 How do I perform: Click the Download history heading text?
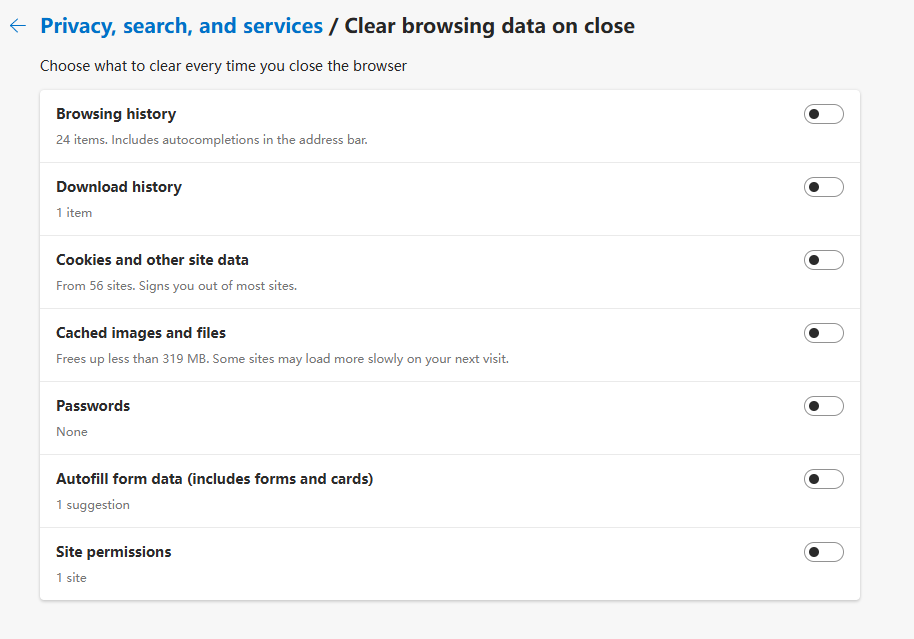pos(119,187)
